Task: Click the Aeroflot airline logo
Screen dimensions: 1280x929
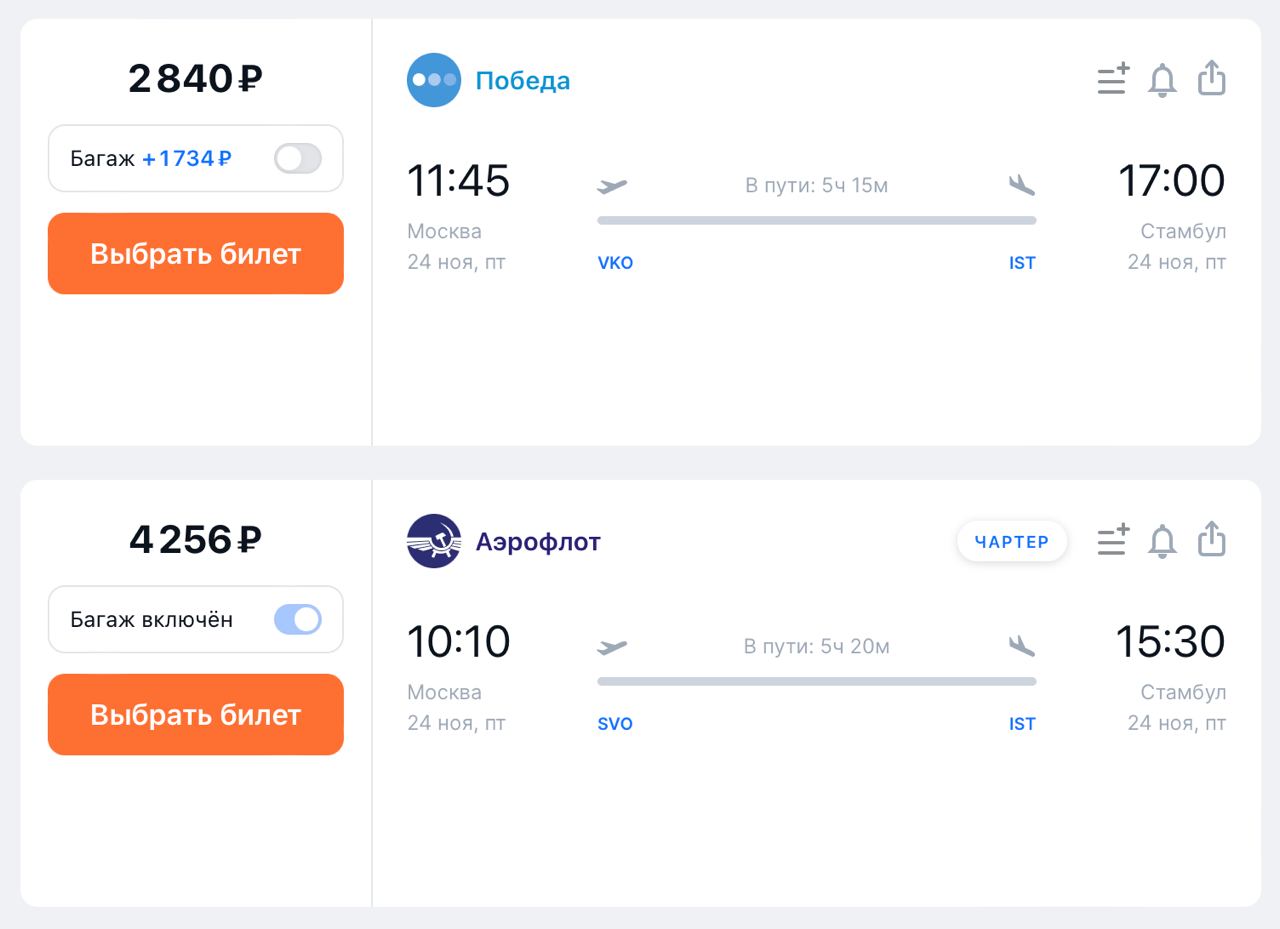Action: [x=434, y=541]
